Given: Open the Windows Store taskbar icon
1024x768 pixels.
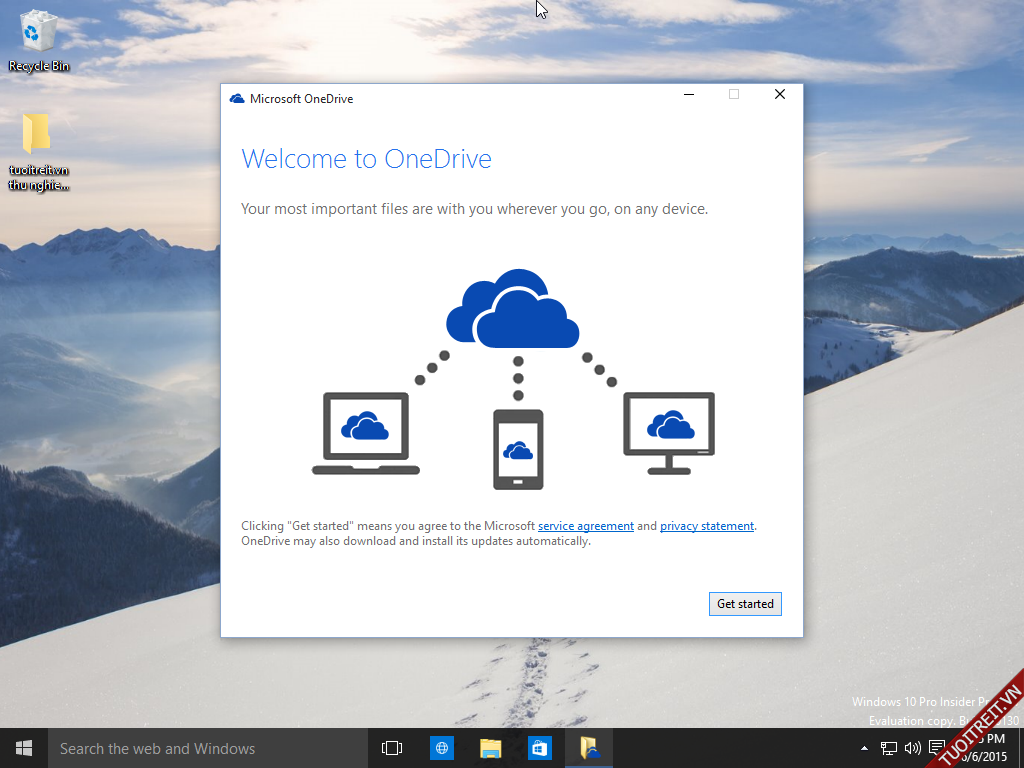Looking at the screenshot, I should [539, 748].
